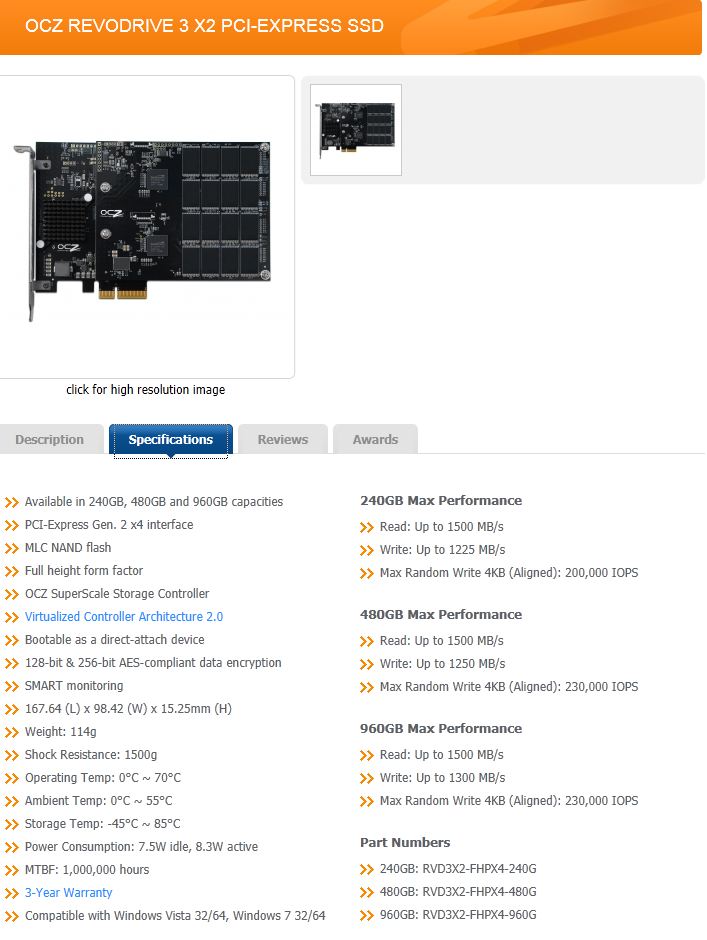Click the arrow bullet beside MLC NAND flash
This screenshot has height=940, width=707.
click(11, 549)
